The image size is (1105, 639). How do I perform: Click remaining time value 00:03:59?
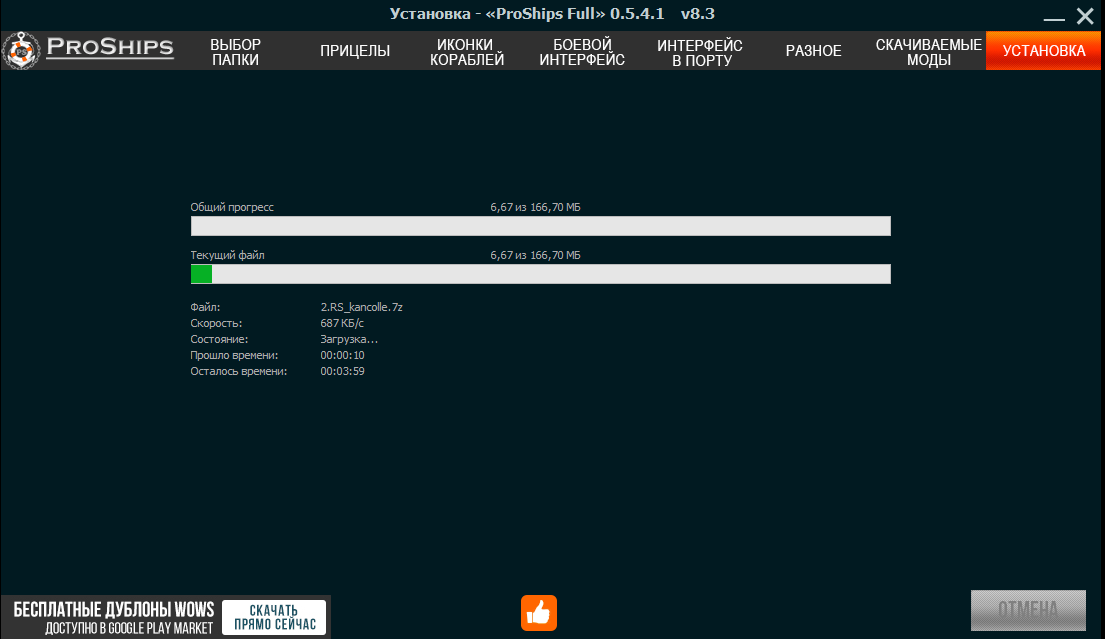[x=342, y=371]
